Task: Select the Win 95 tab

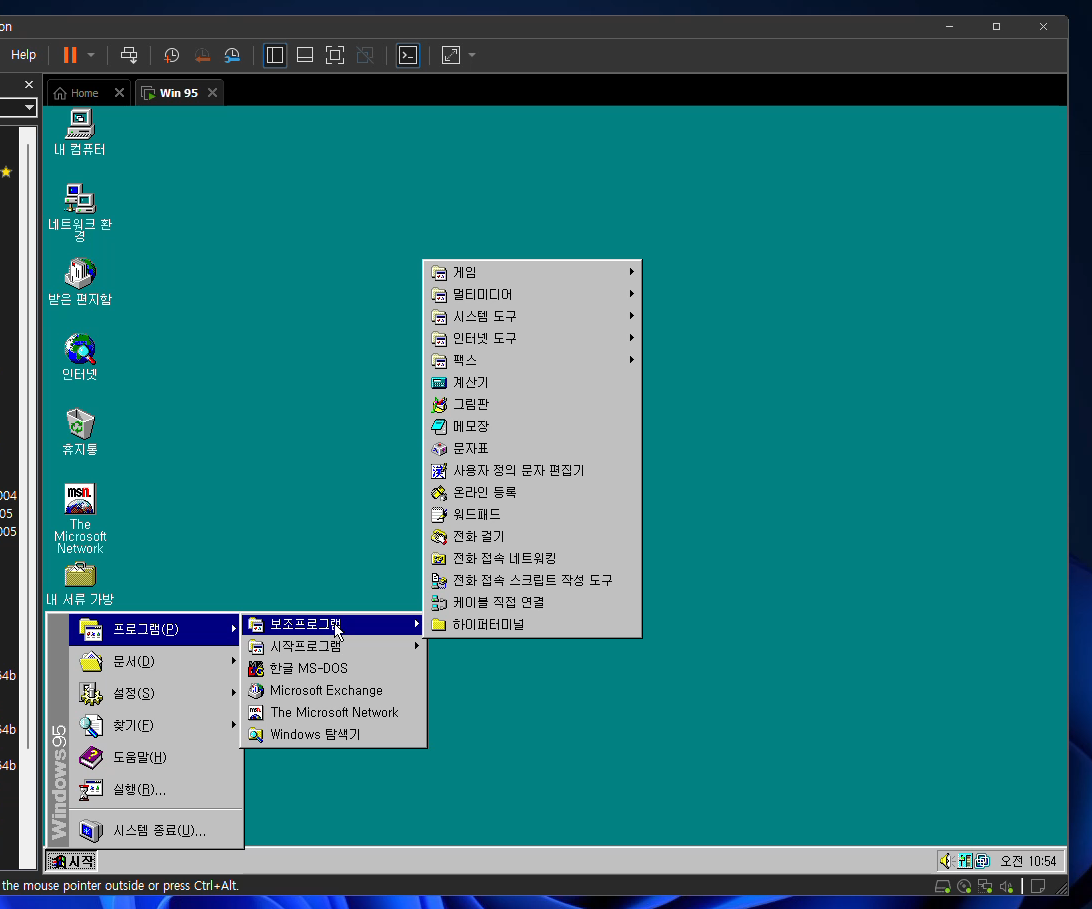Action: (171, 93)
